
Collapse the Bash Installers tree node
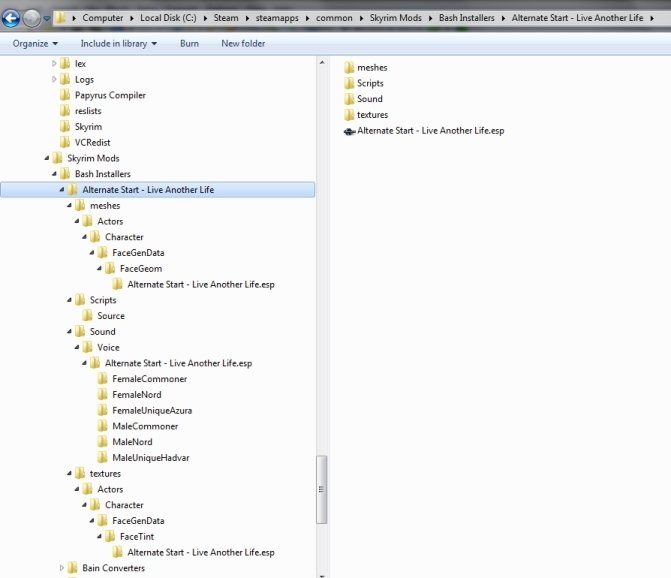pos(54,174)
